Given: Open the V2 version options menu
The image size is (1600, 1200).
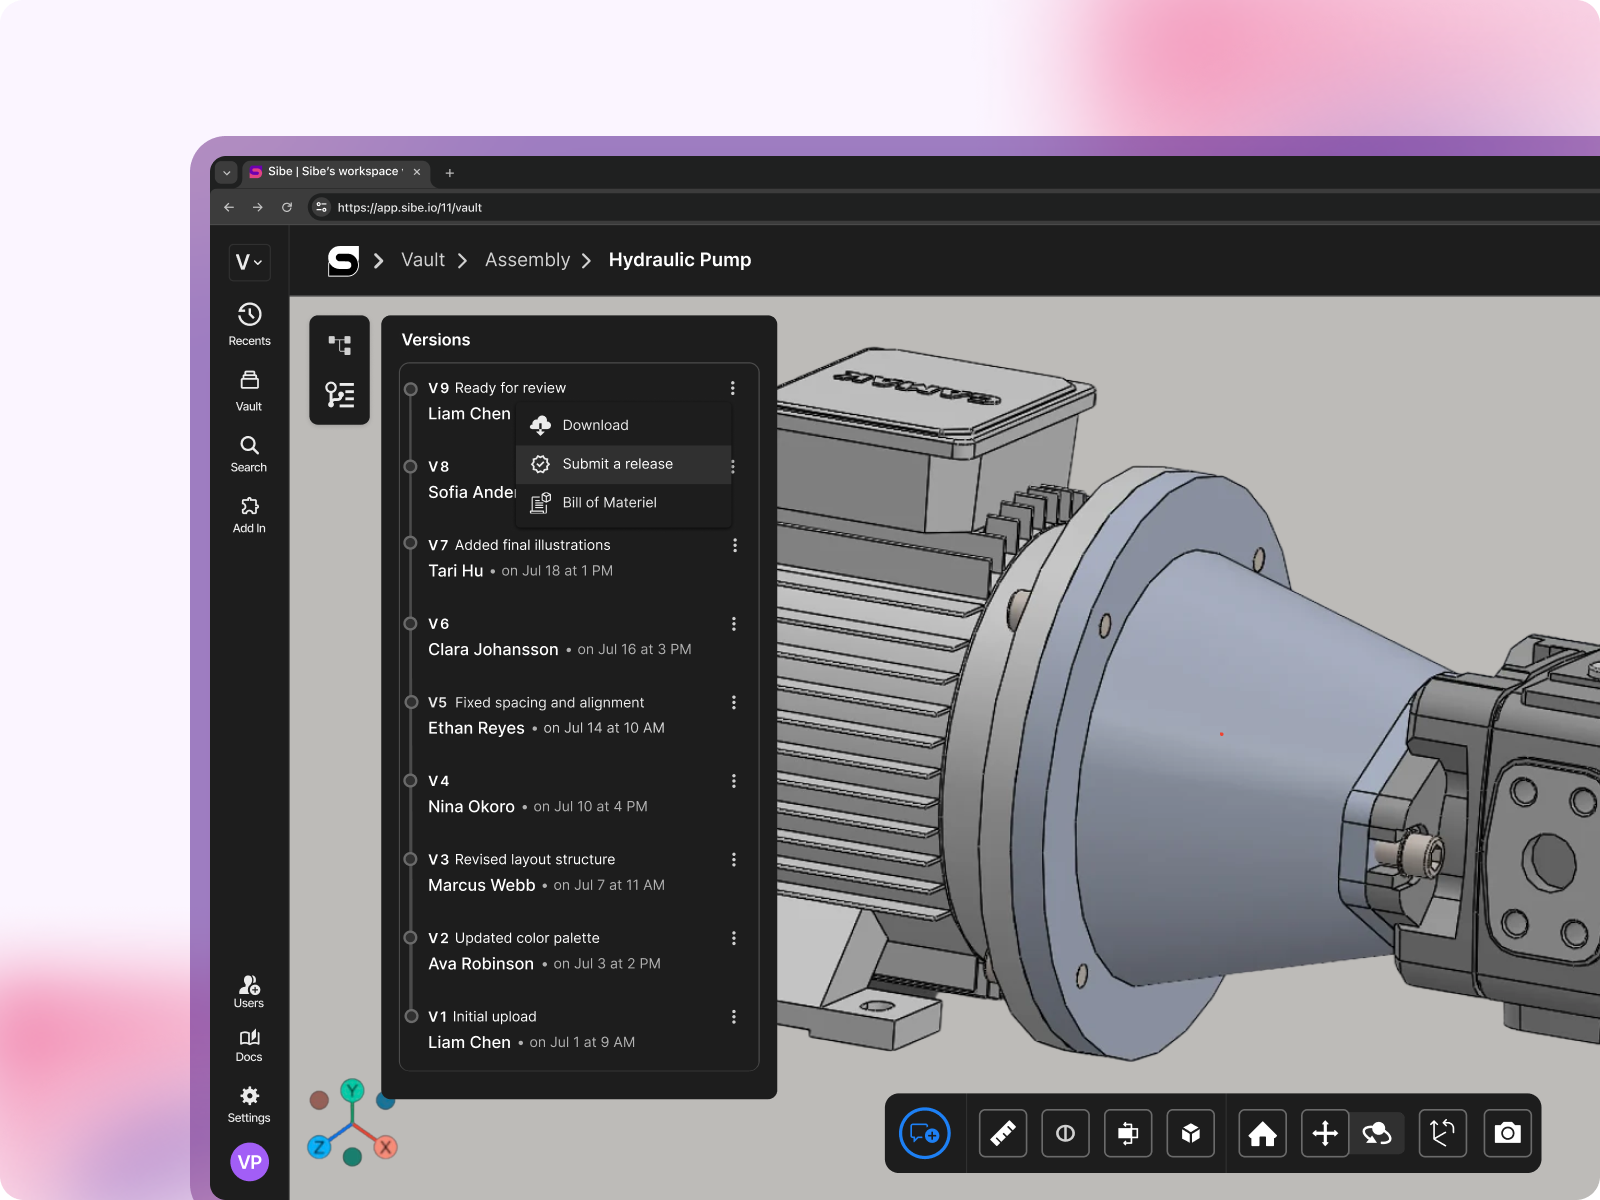Looking at the screenshot, I should coord(734,938).
